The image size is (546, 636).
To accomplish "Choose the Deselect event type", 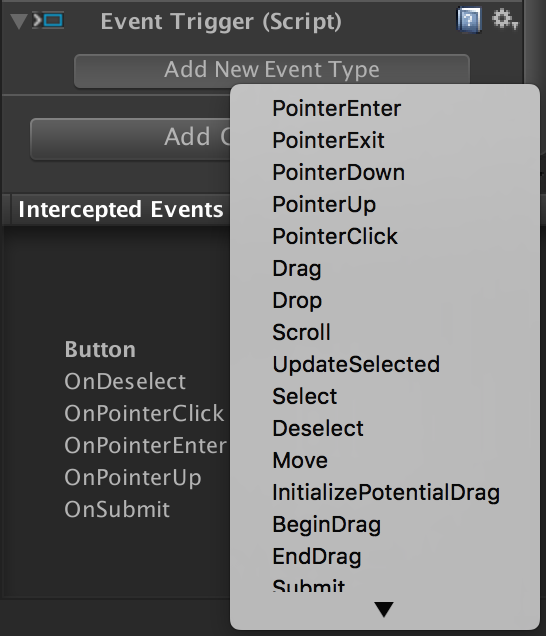I will (385, 428).
